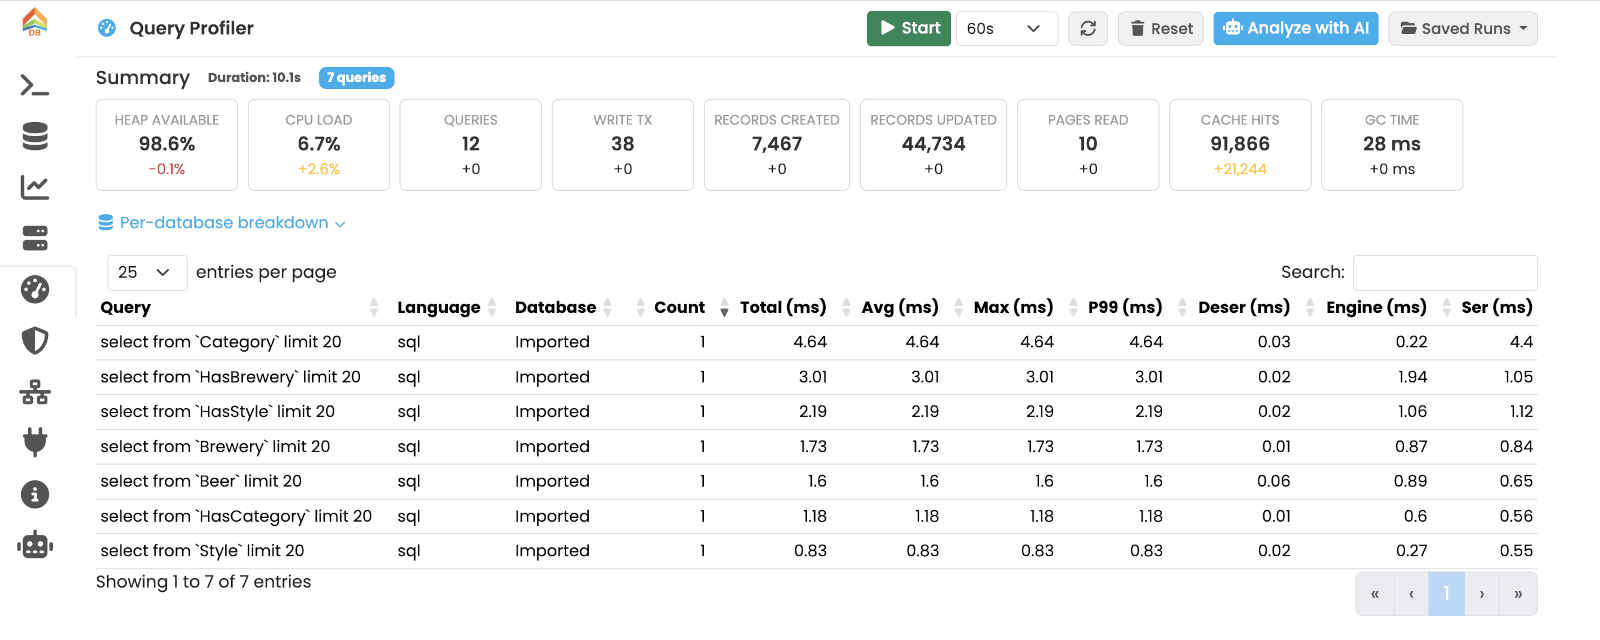Click Analyze with AI button
The height and width of the screenshot is (640, 1600).
tap(1296, 29)
